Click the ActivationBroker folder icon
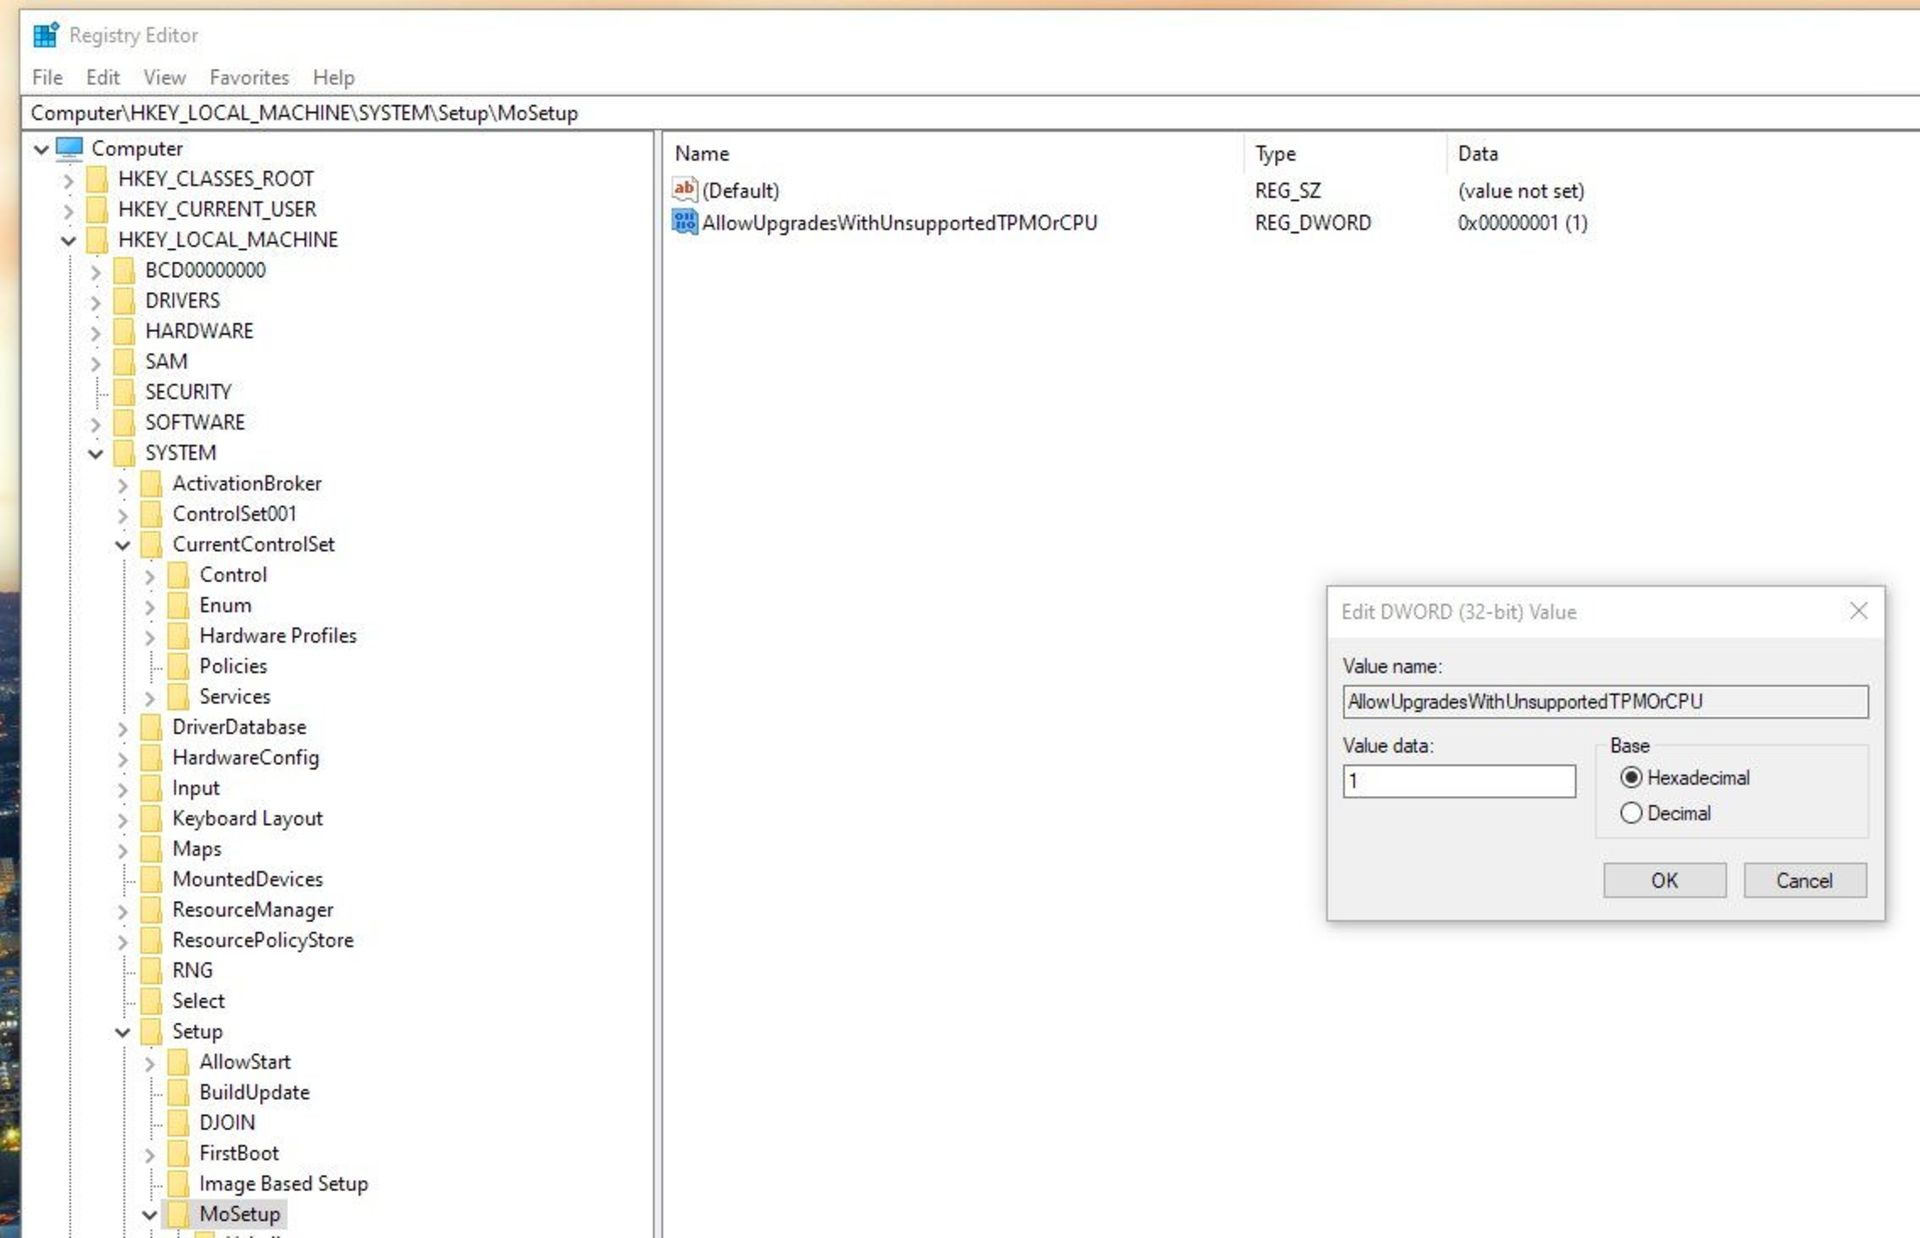 point(152,484)
